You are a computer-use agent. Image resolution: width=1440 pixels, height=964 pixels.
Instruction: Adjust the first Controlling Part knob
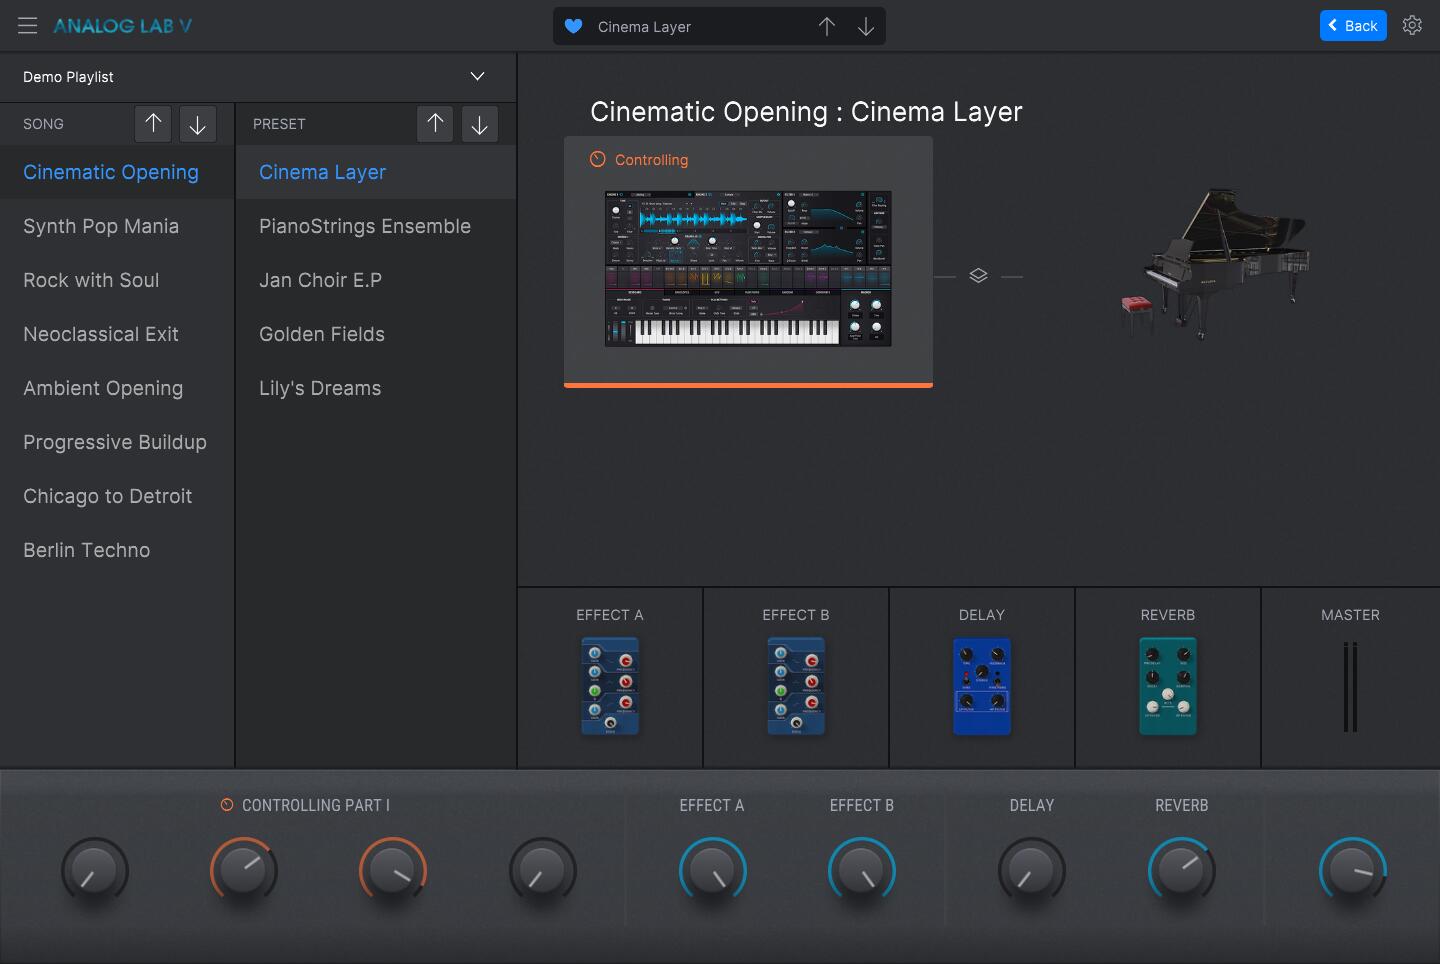click(x=95, y=871)
